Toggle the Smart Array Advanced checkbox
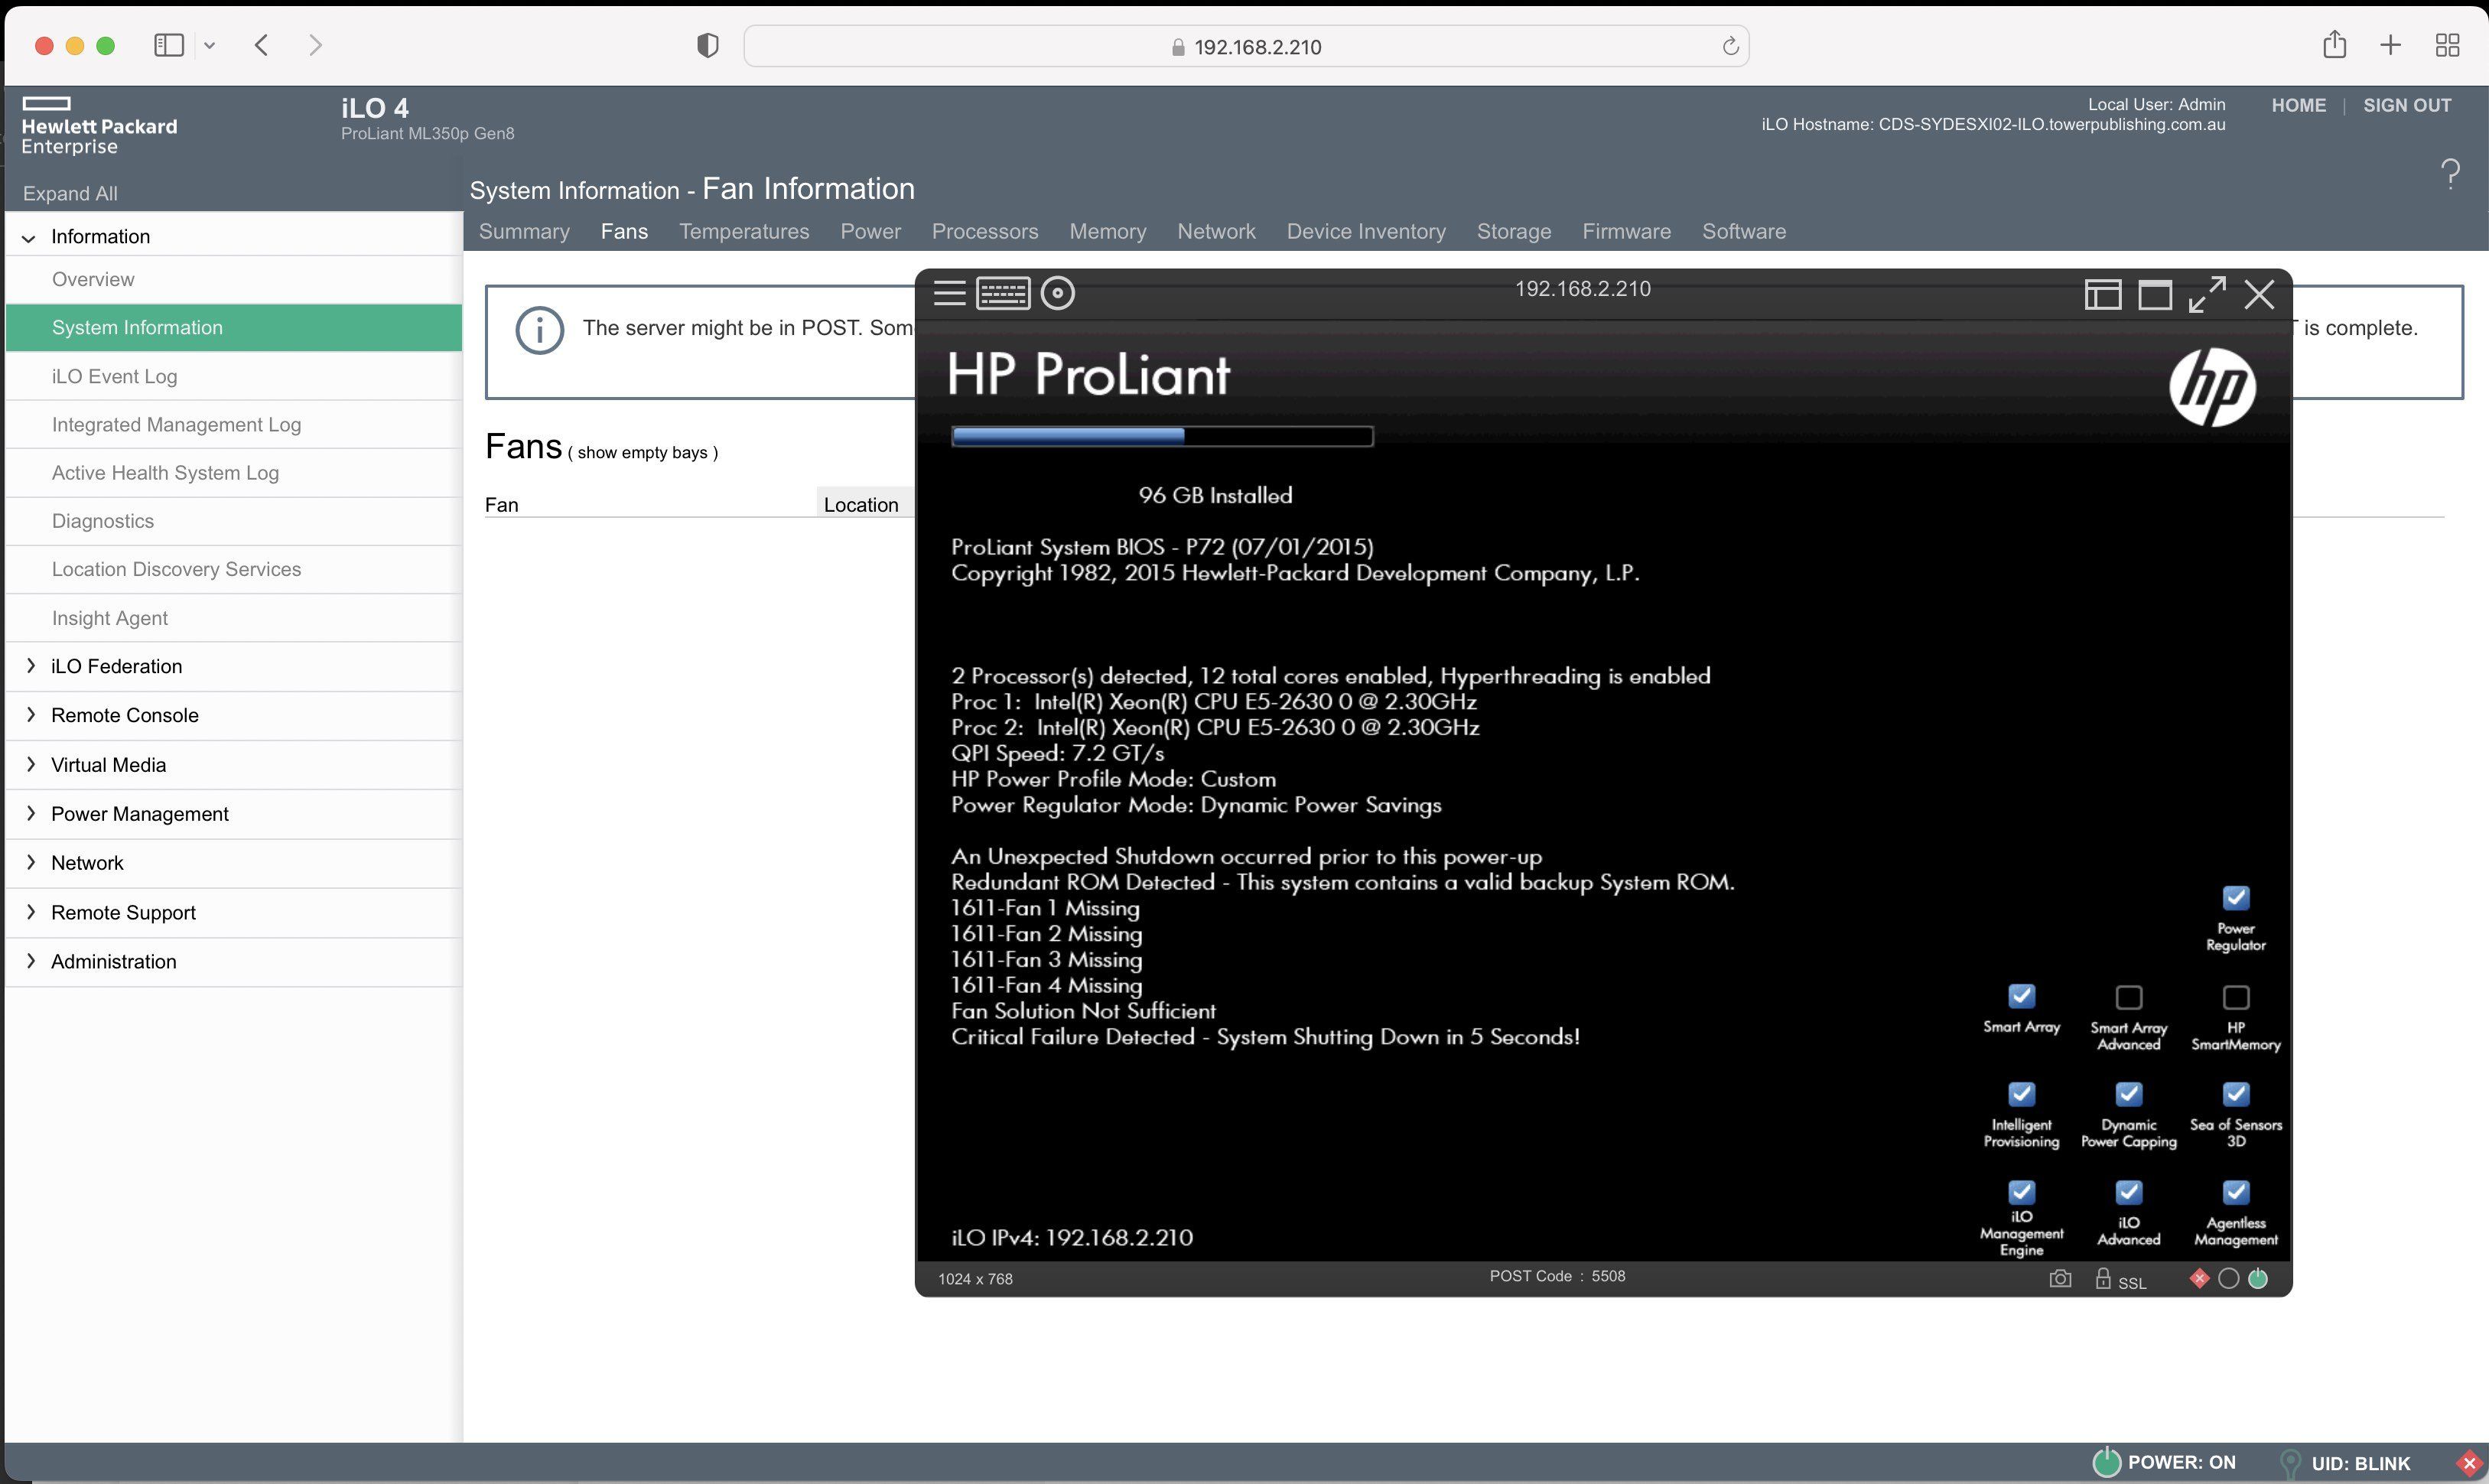The width and height of the screenshot is (2489, 1484). 2129,997
